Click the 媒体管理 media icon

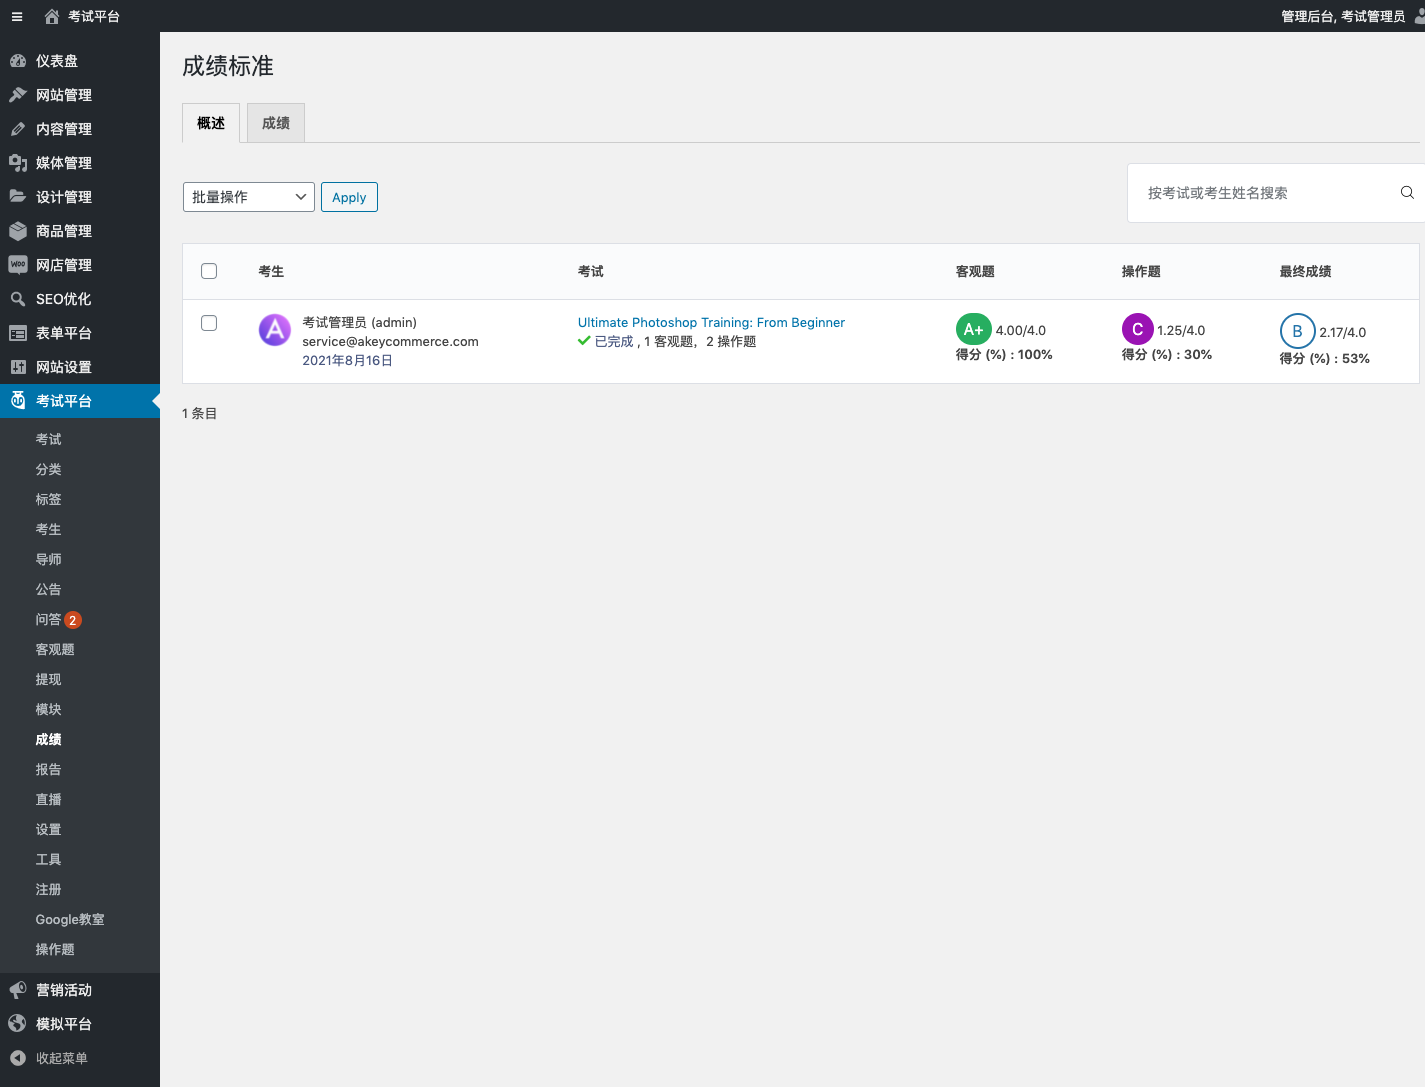click(18, 163)
